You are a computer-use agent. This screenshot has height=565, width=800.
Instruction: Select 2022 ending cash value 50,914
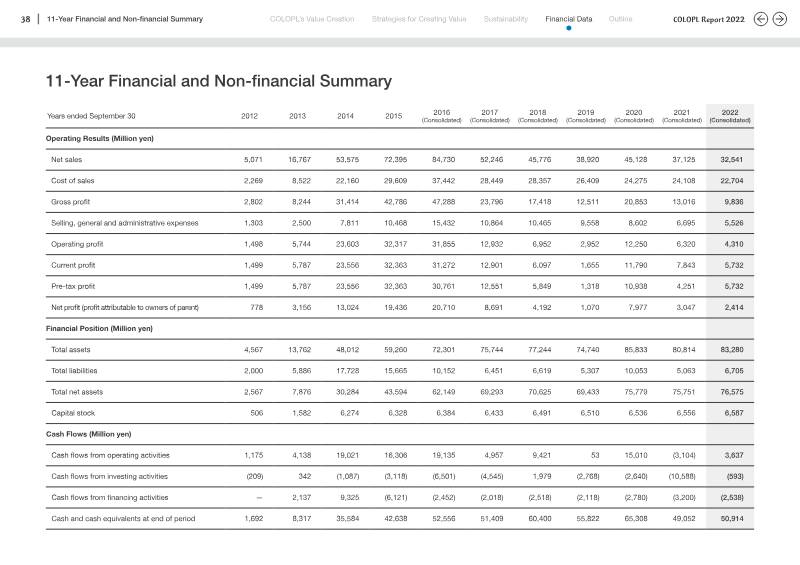pyautogui.click(x=732, y=519)
